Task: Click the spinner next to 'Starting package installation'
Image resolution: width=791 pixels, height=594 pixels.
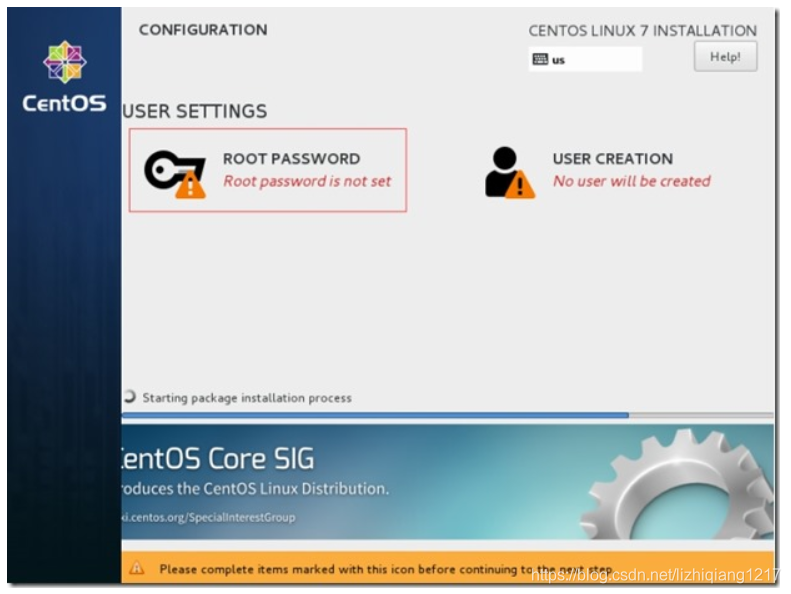Action: click(129, 397)
